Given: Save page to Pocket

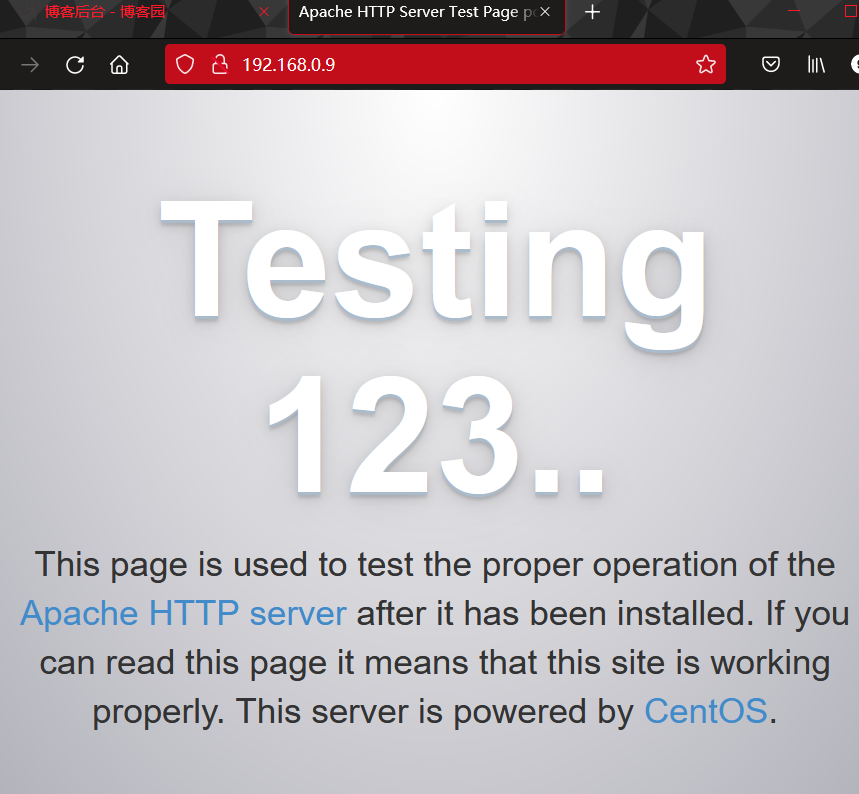Looking at the screenshot, I should [x=770, y=64].
